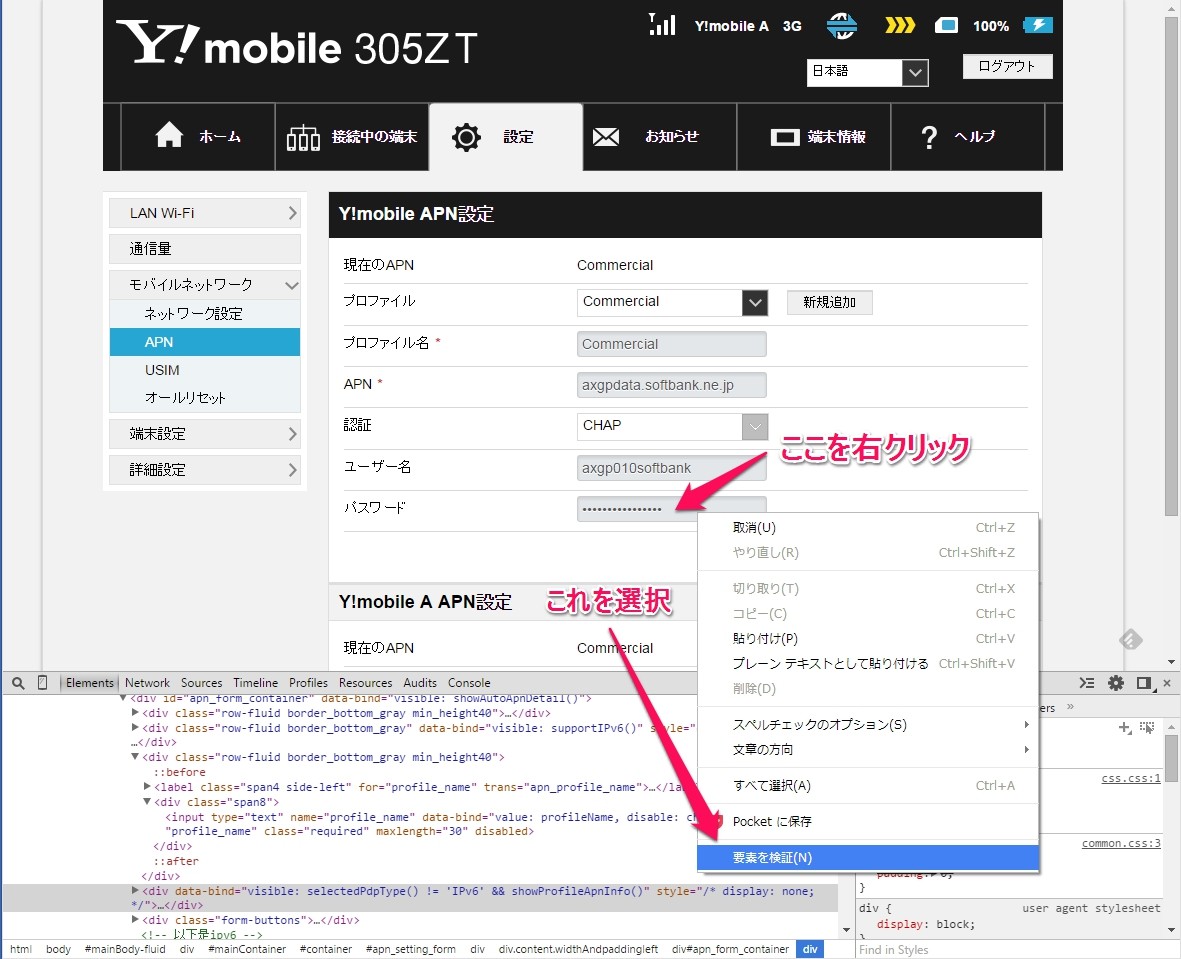Switch to the DevTools Audits tab
The width and height of the screenshot is (1181, 959).
click(x=420, y=683)
